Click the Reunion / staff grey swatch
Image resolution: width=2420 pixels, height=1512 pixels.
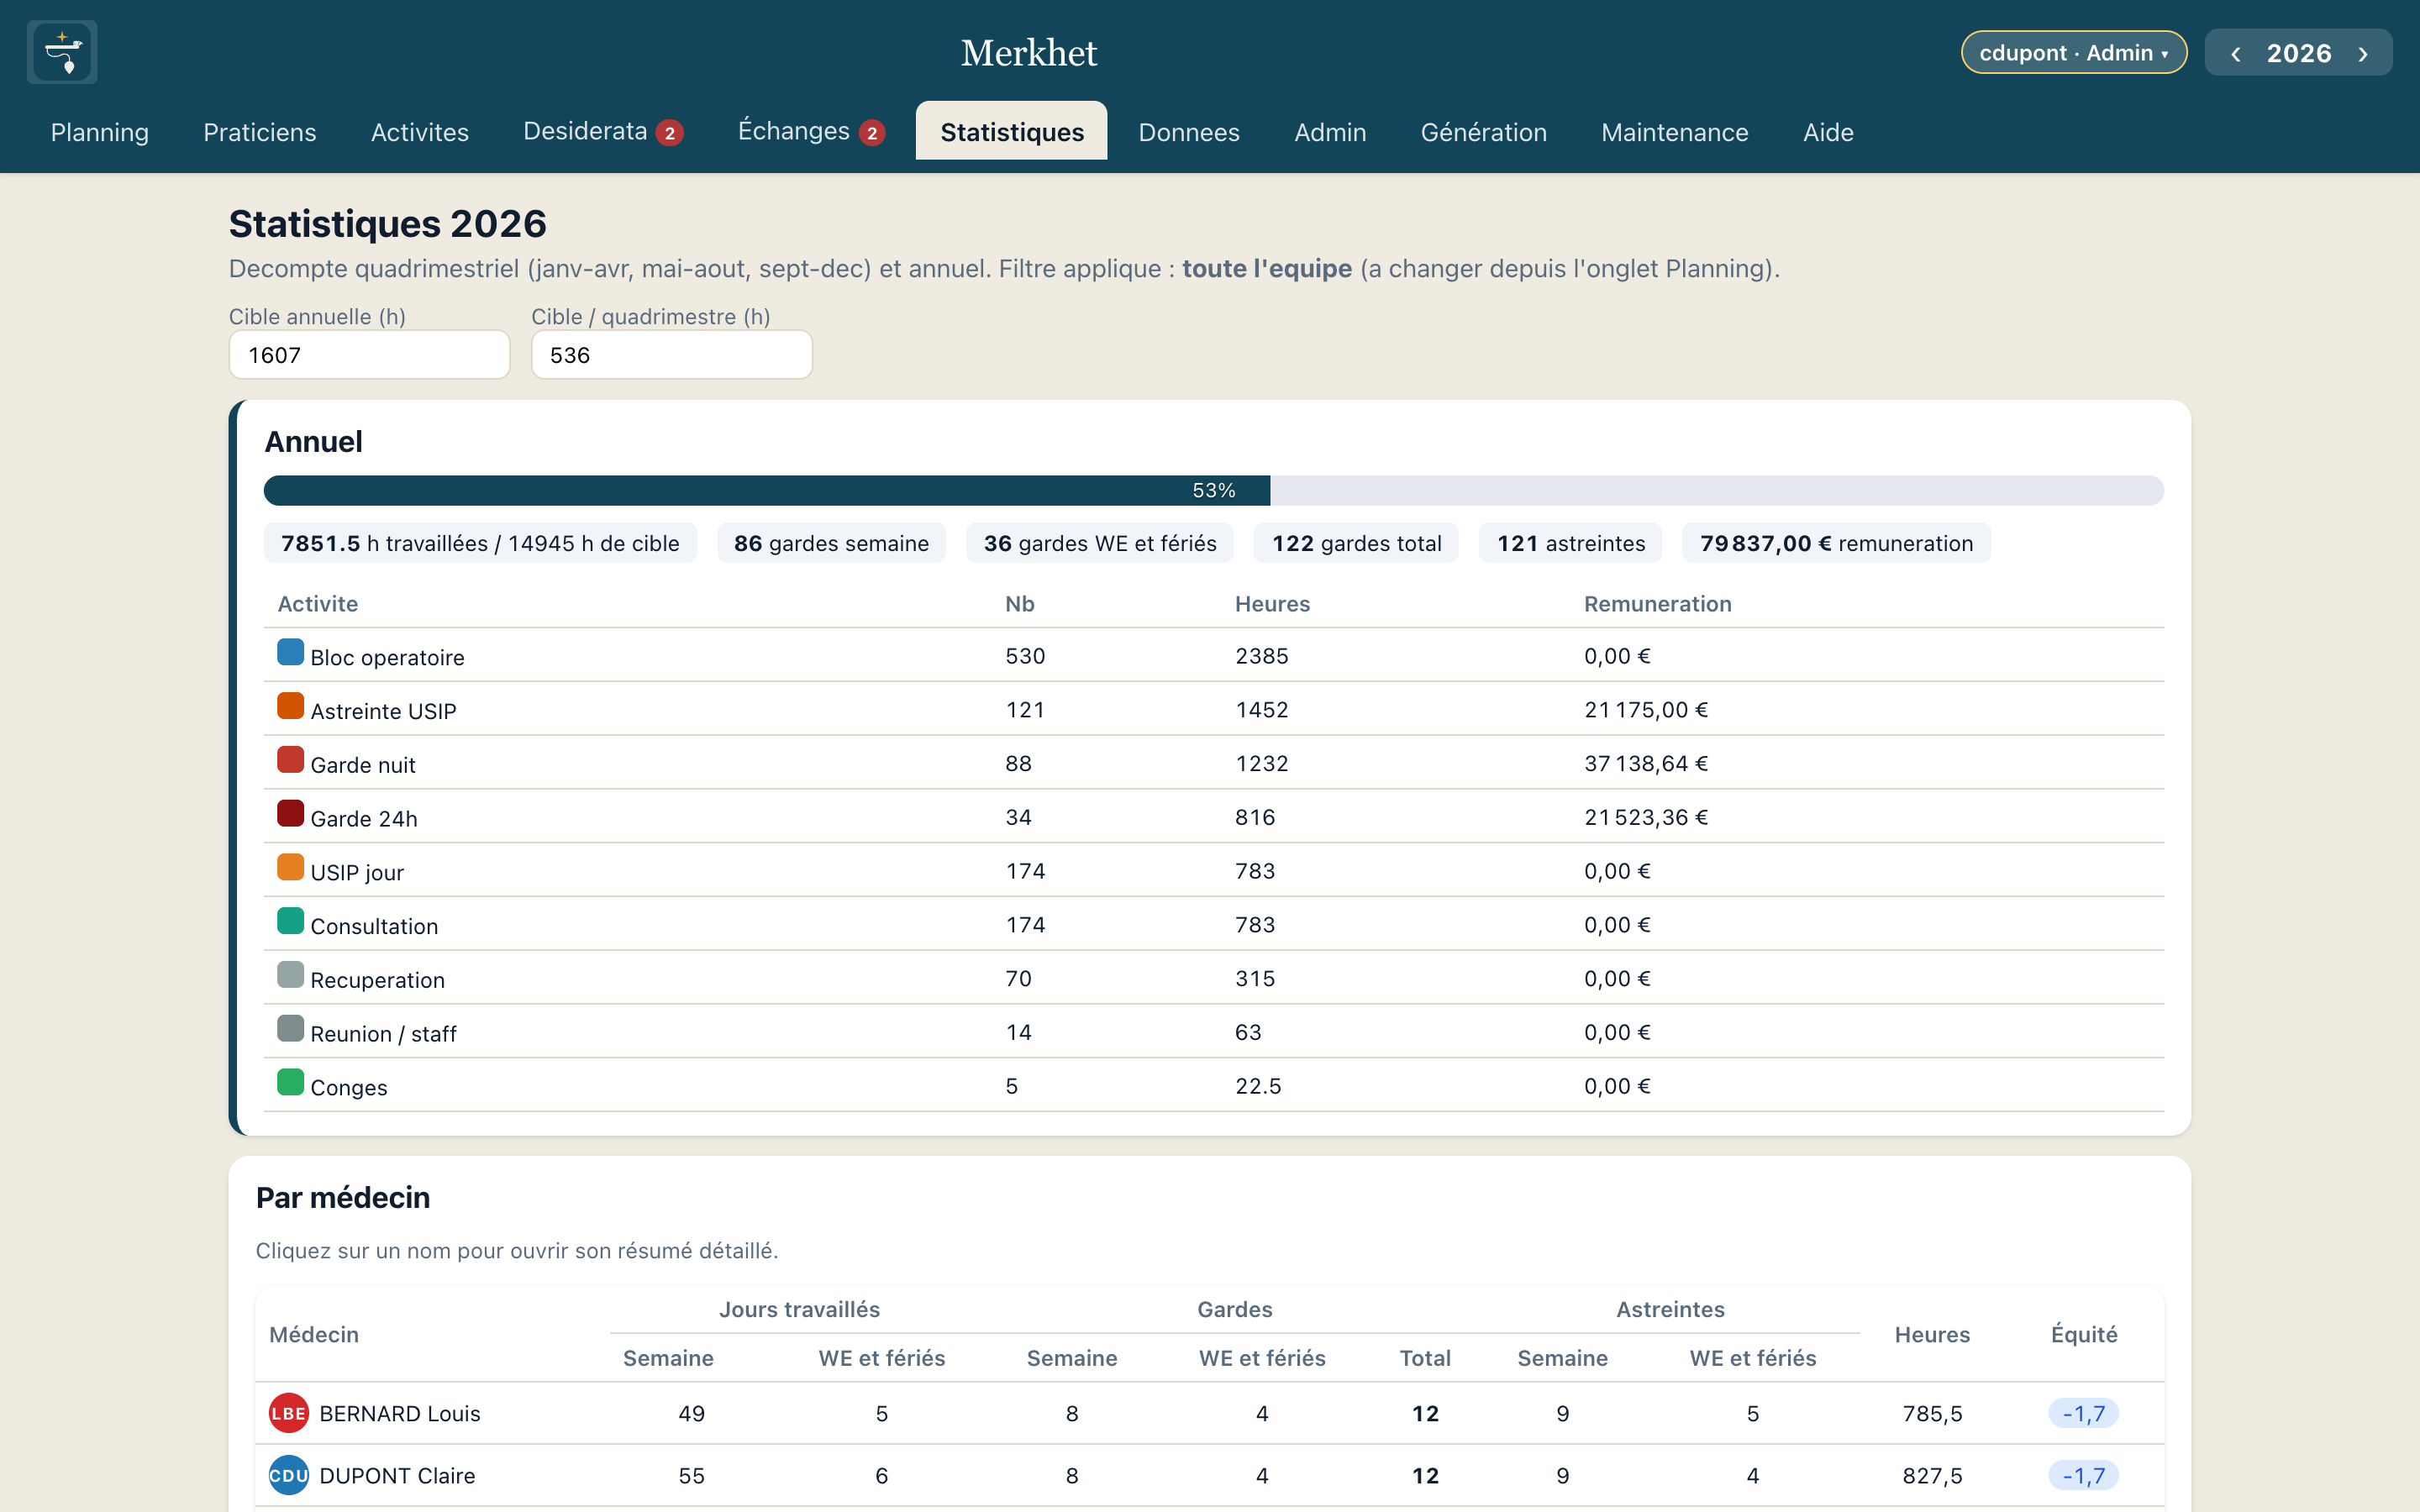(290, 1029)
